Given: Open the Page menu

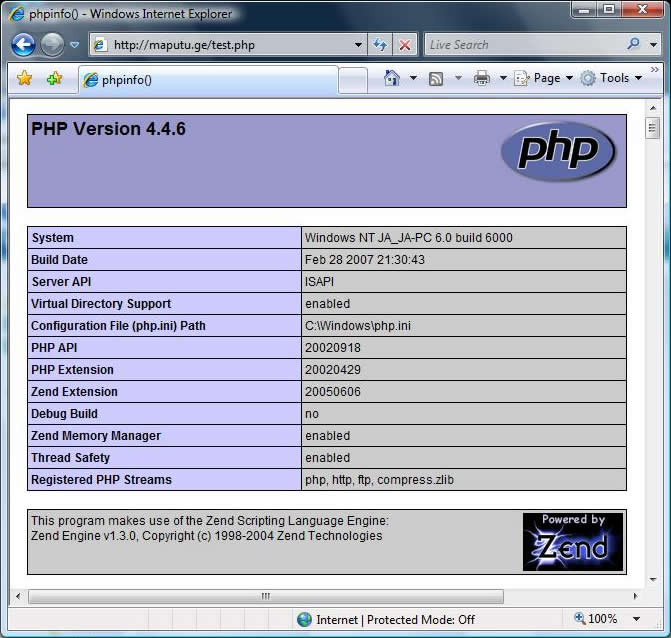Looking at the screenshot, I should click(543, 78).
